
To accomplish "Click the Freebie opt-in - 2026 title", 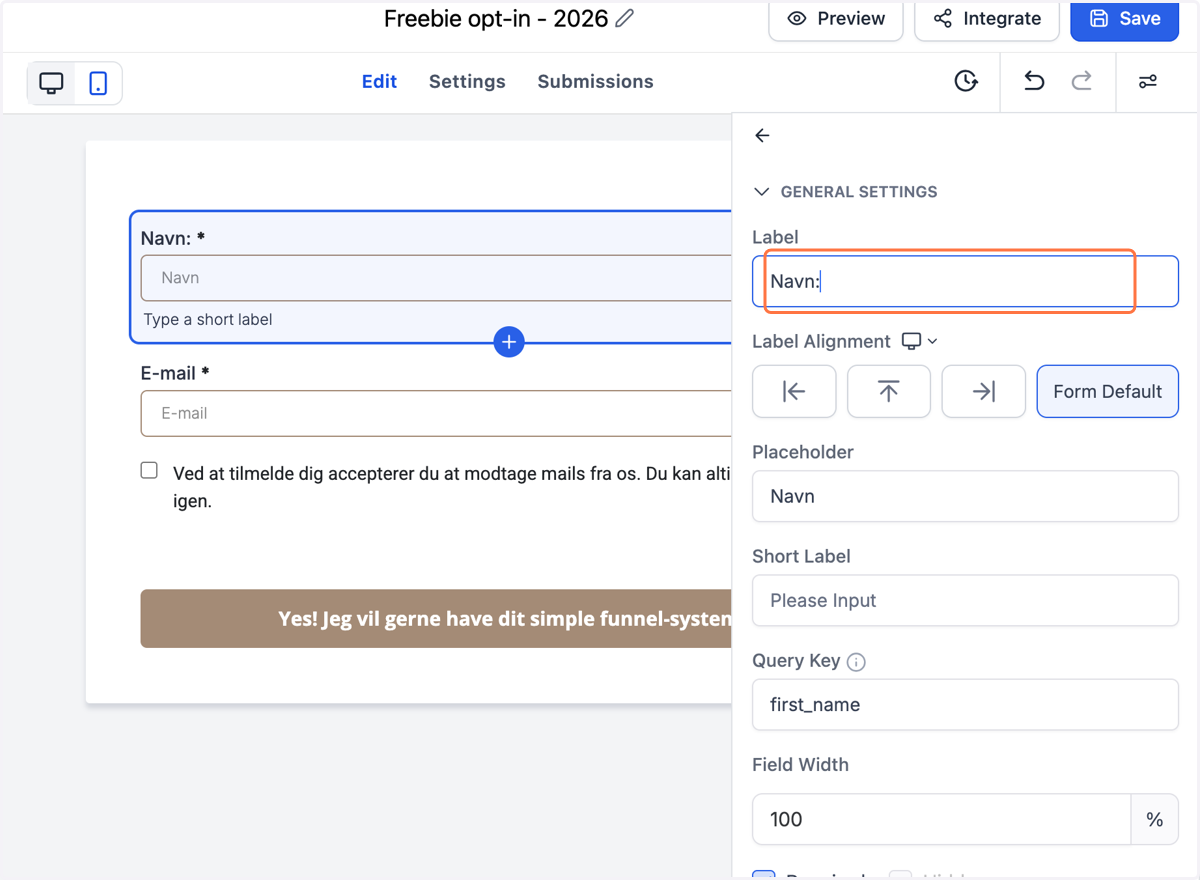I will click(496, 19).
